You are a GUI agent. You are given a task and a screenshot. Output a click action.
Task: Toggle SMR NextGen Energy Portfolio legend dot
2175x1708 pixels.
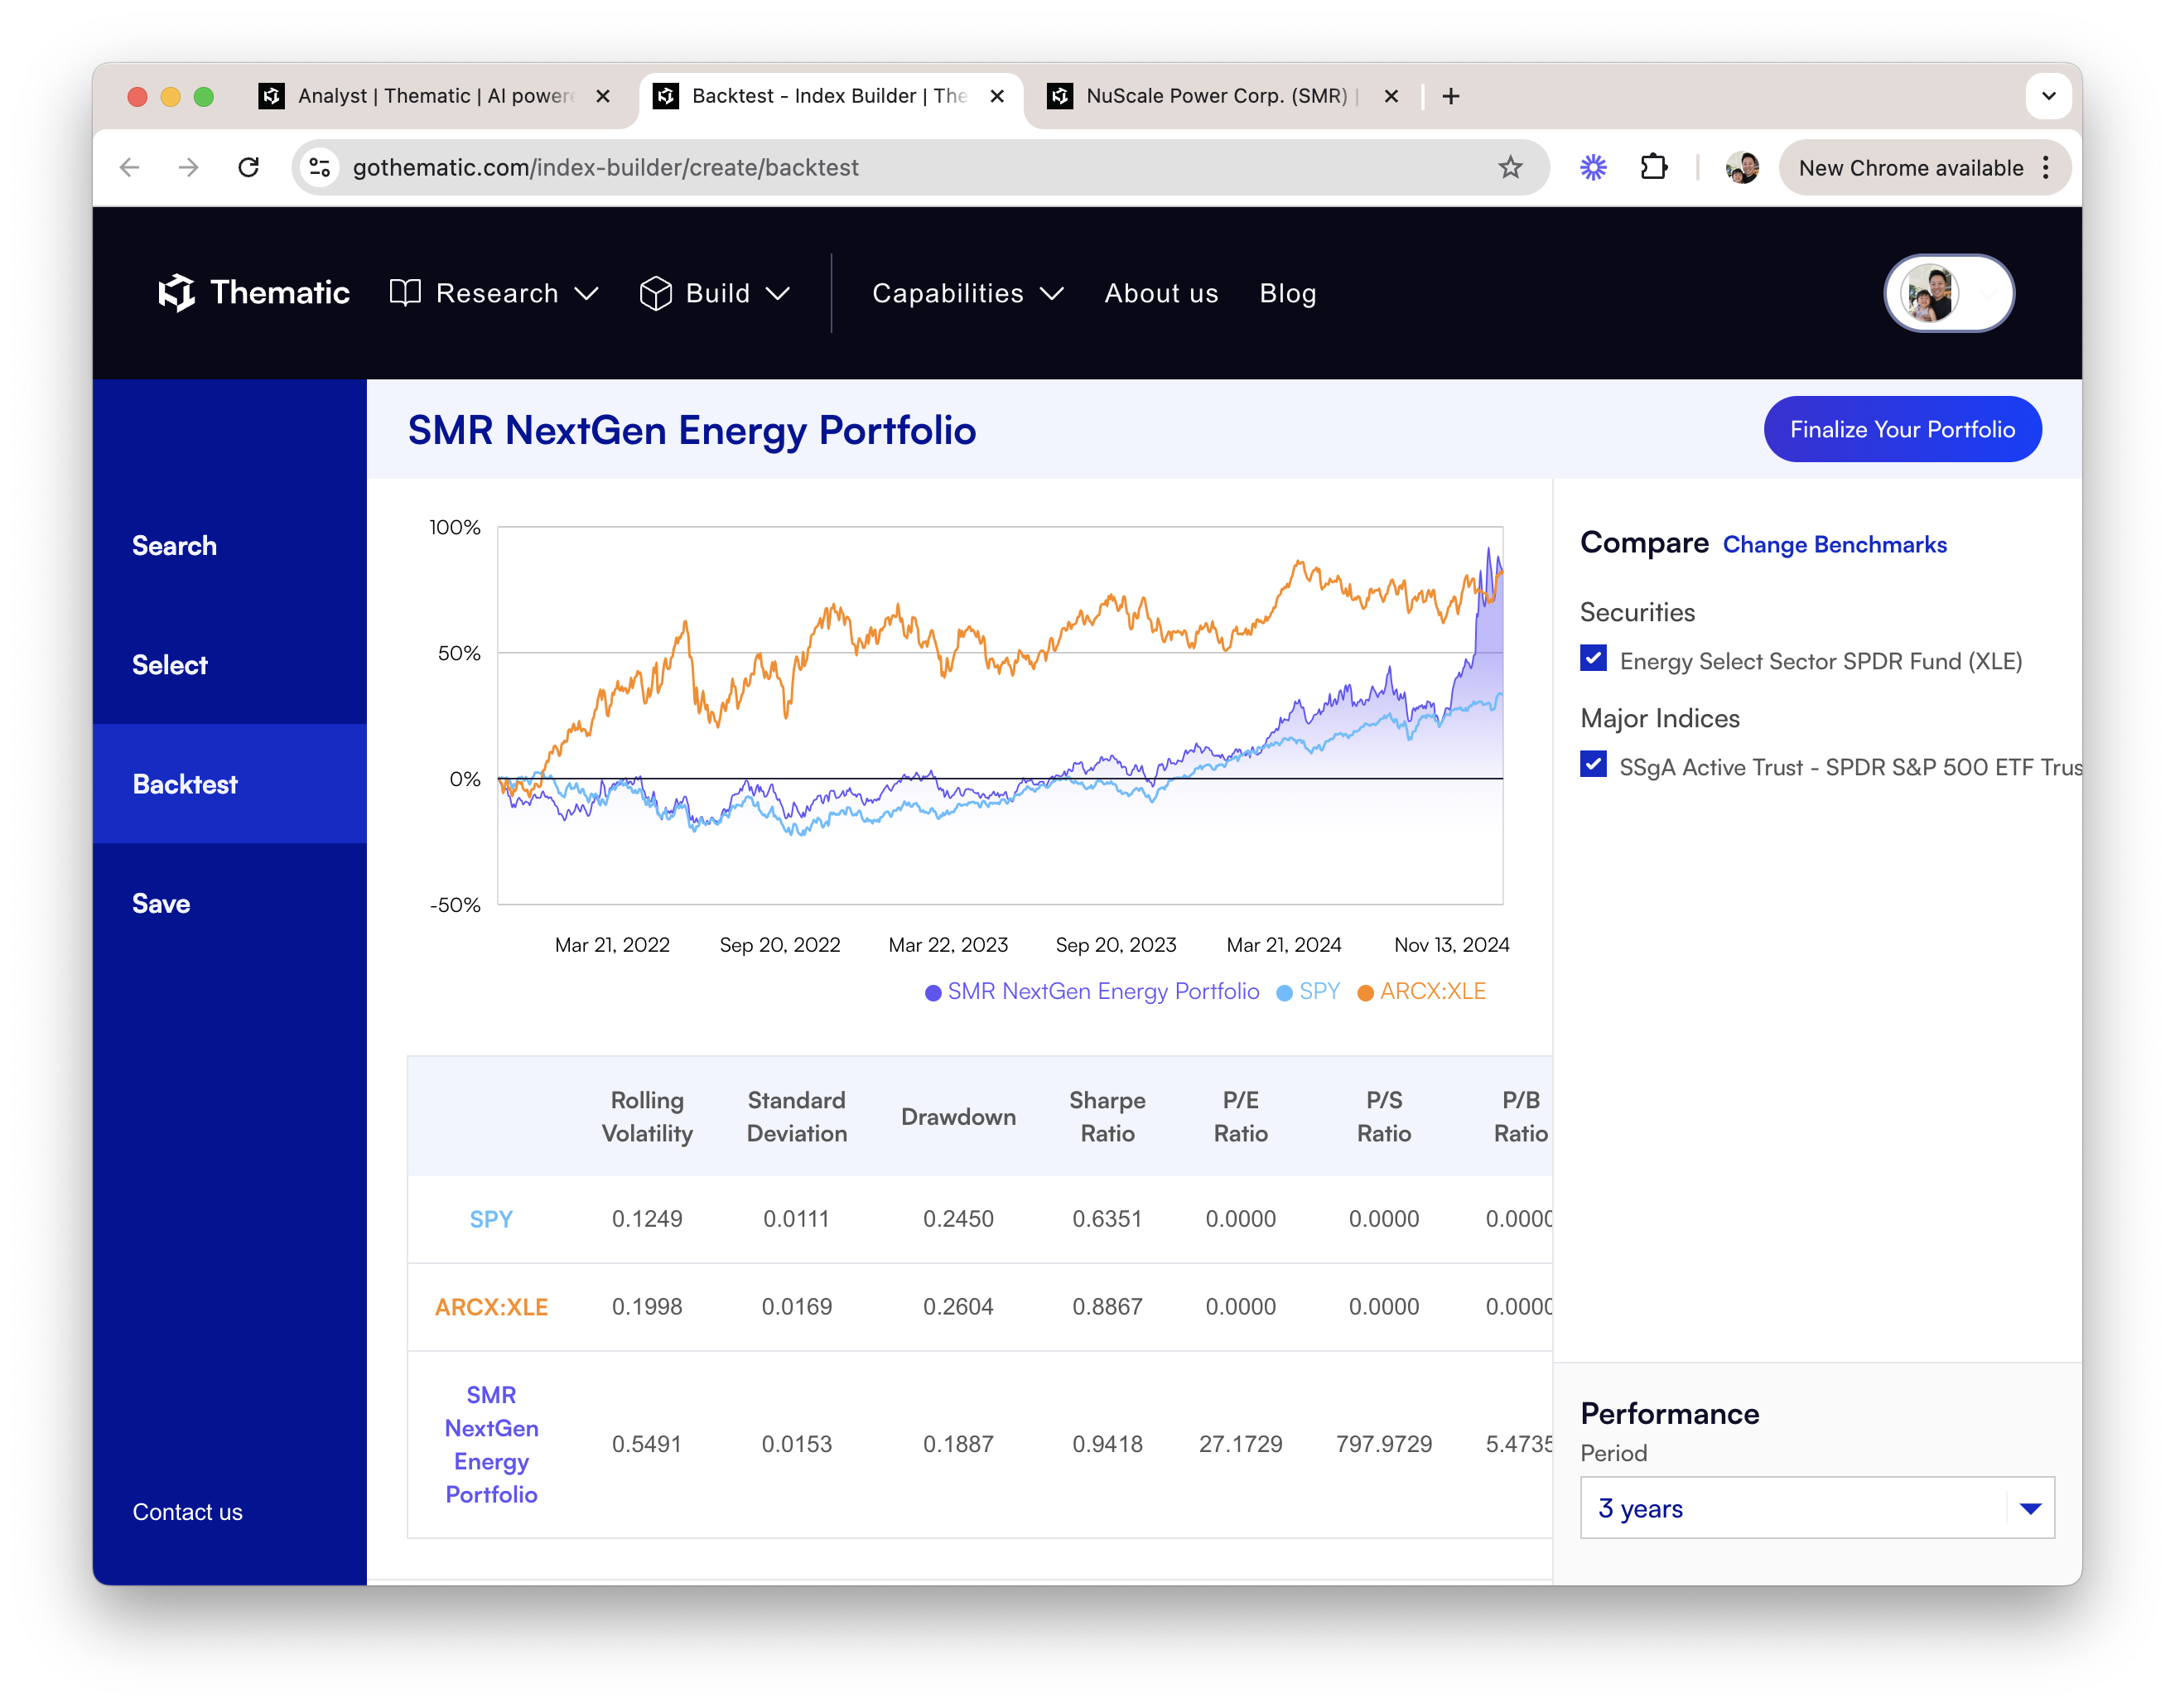(932, 993)
